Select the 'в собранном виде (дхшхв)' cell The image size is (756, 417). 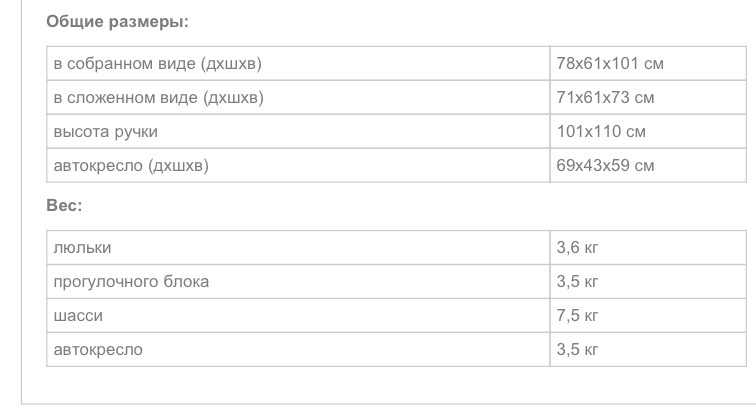pyautogui.click(x=157, y=64)
